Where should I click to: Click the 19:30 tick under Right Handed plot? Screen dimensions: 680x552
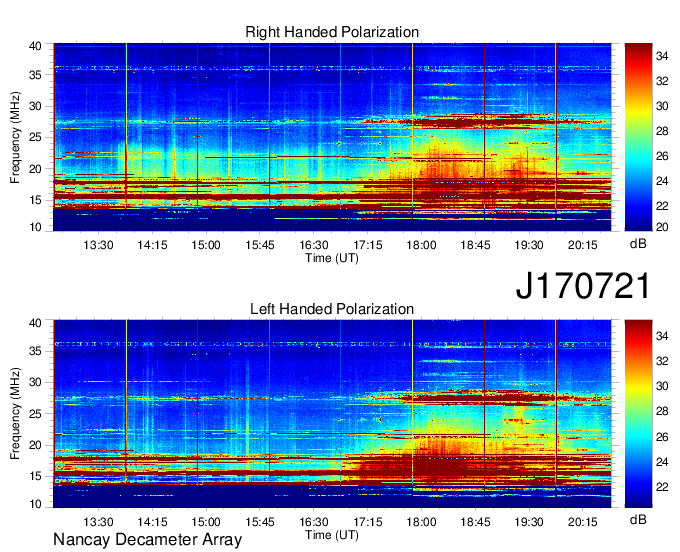click(529, 245)
